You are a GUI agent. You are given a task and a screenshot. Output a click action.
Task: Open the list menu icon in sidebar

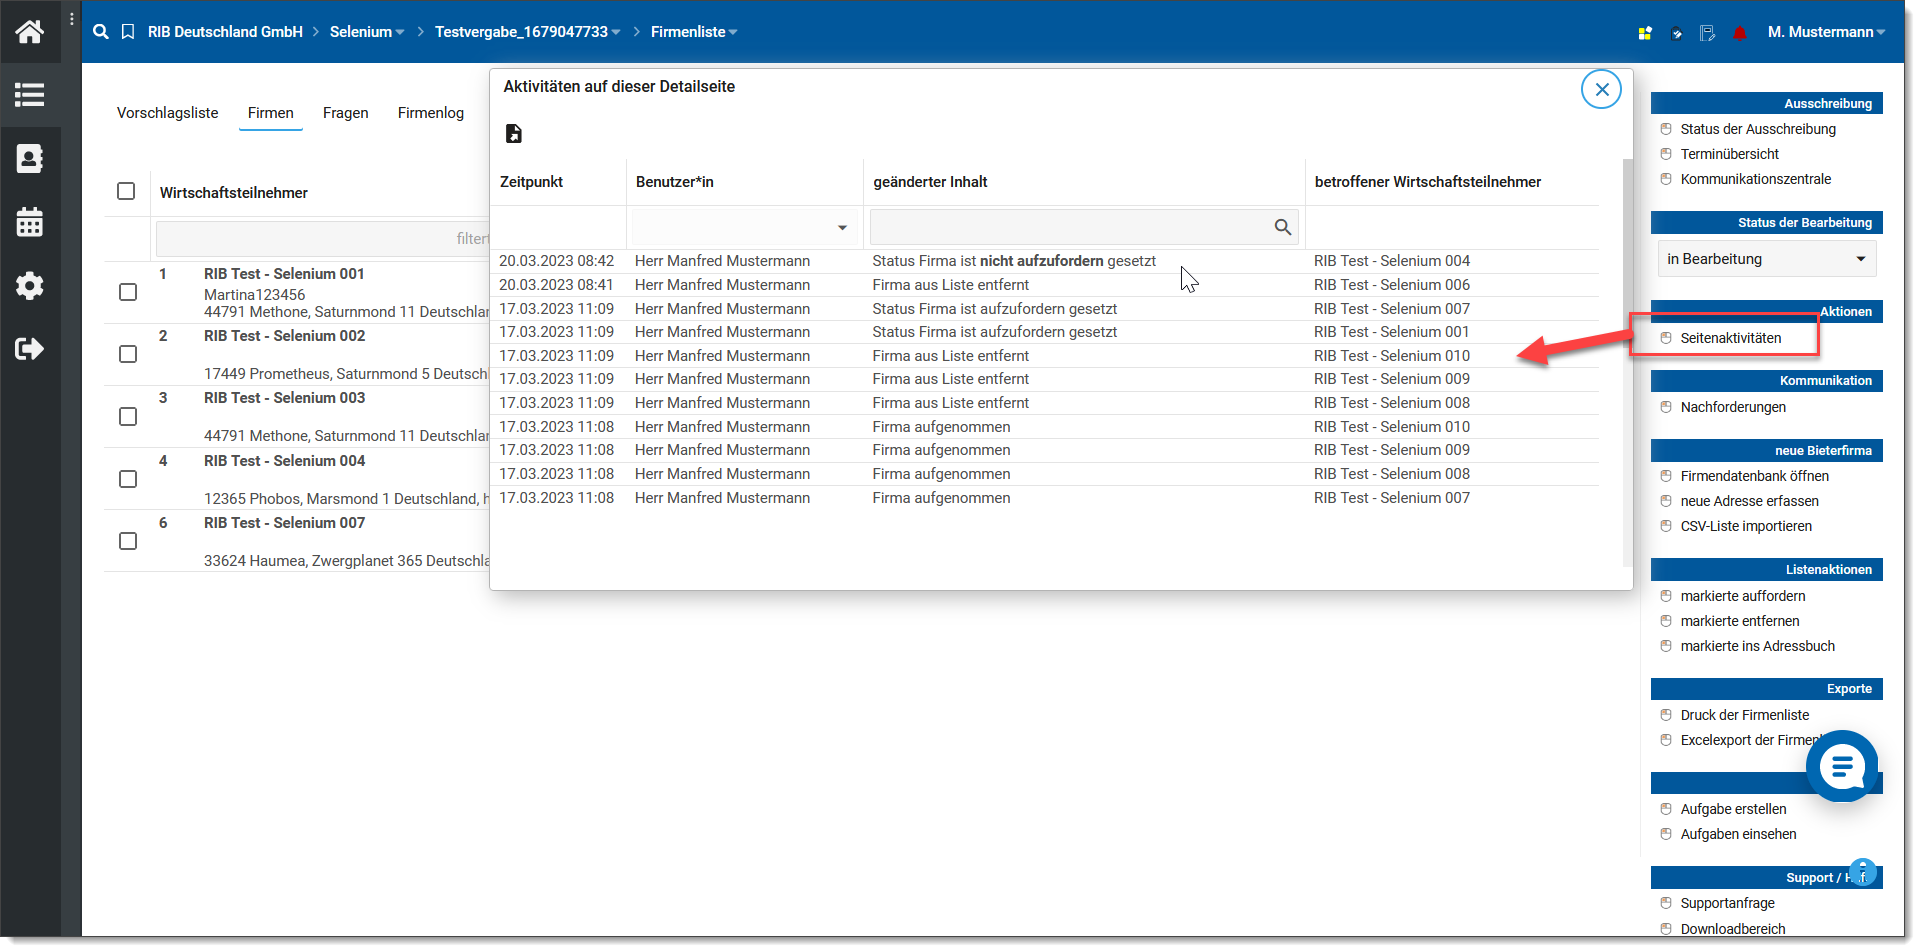29,95
